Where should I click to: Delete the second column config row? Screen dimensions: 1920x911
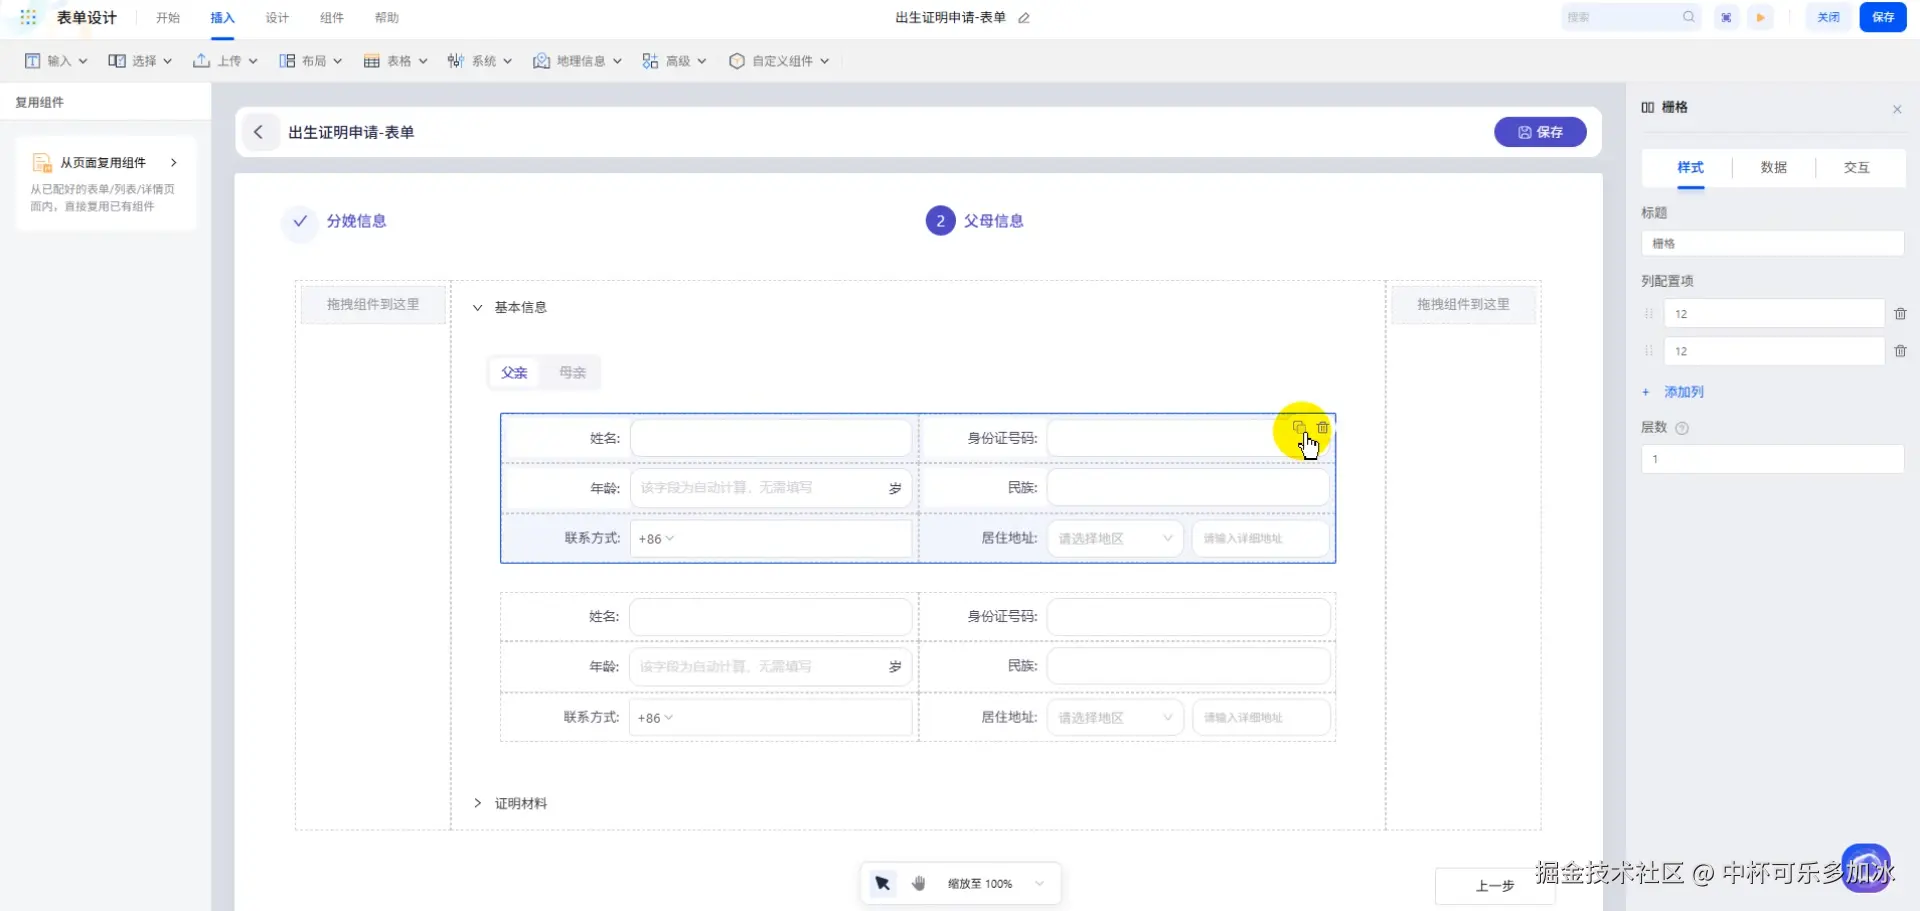tap(1900, 351)
